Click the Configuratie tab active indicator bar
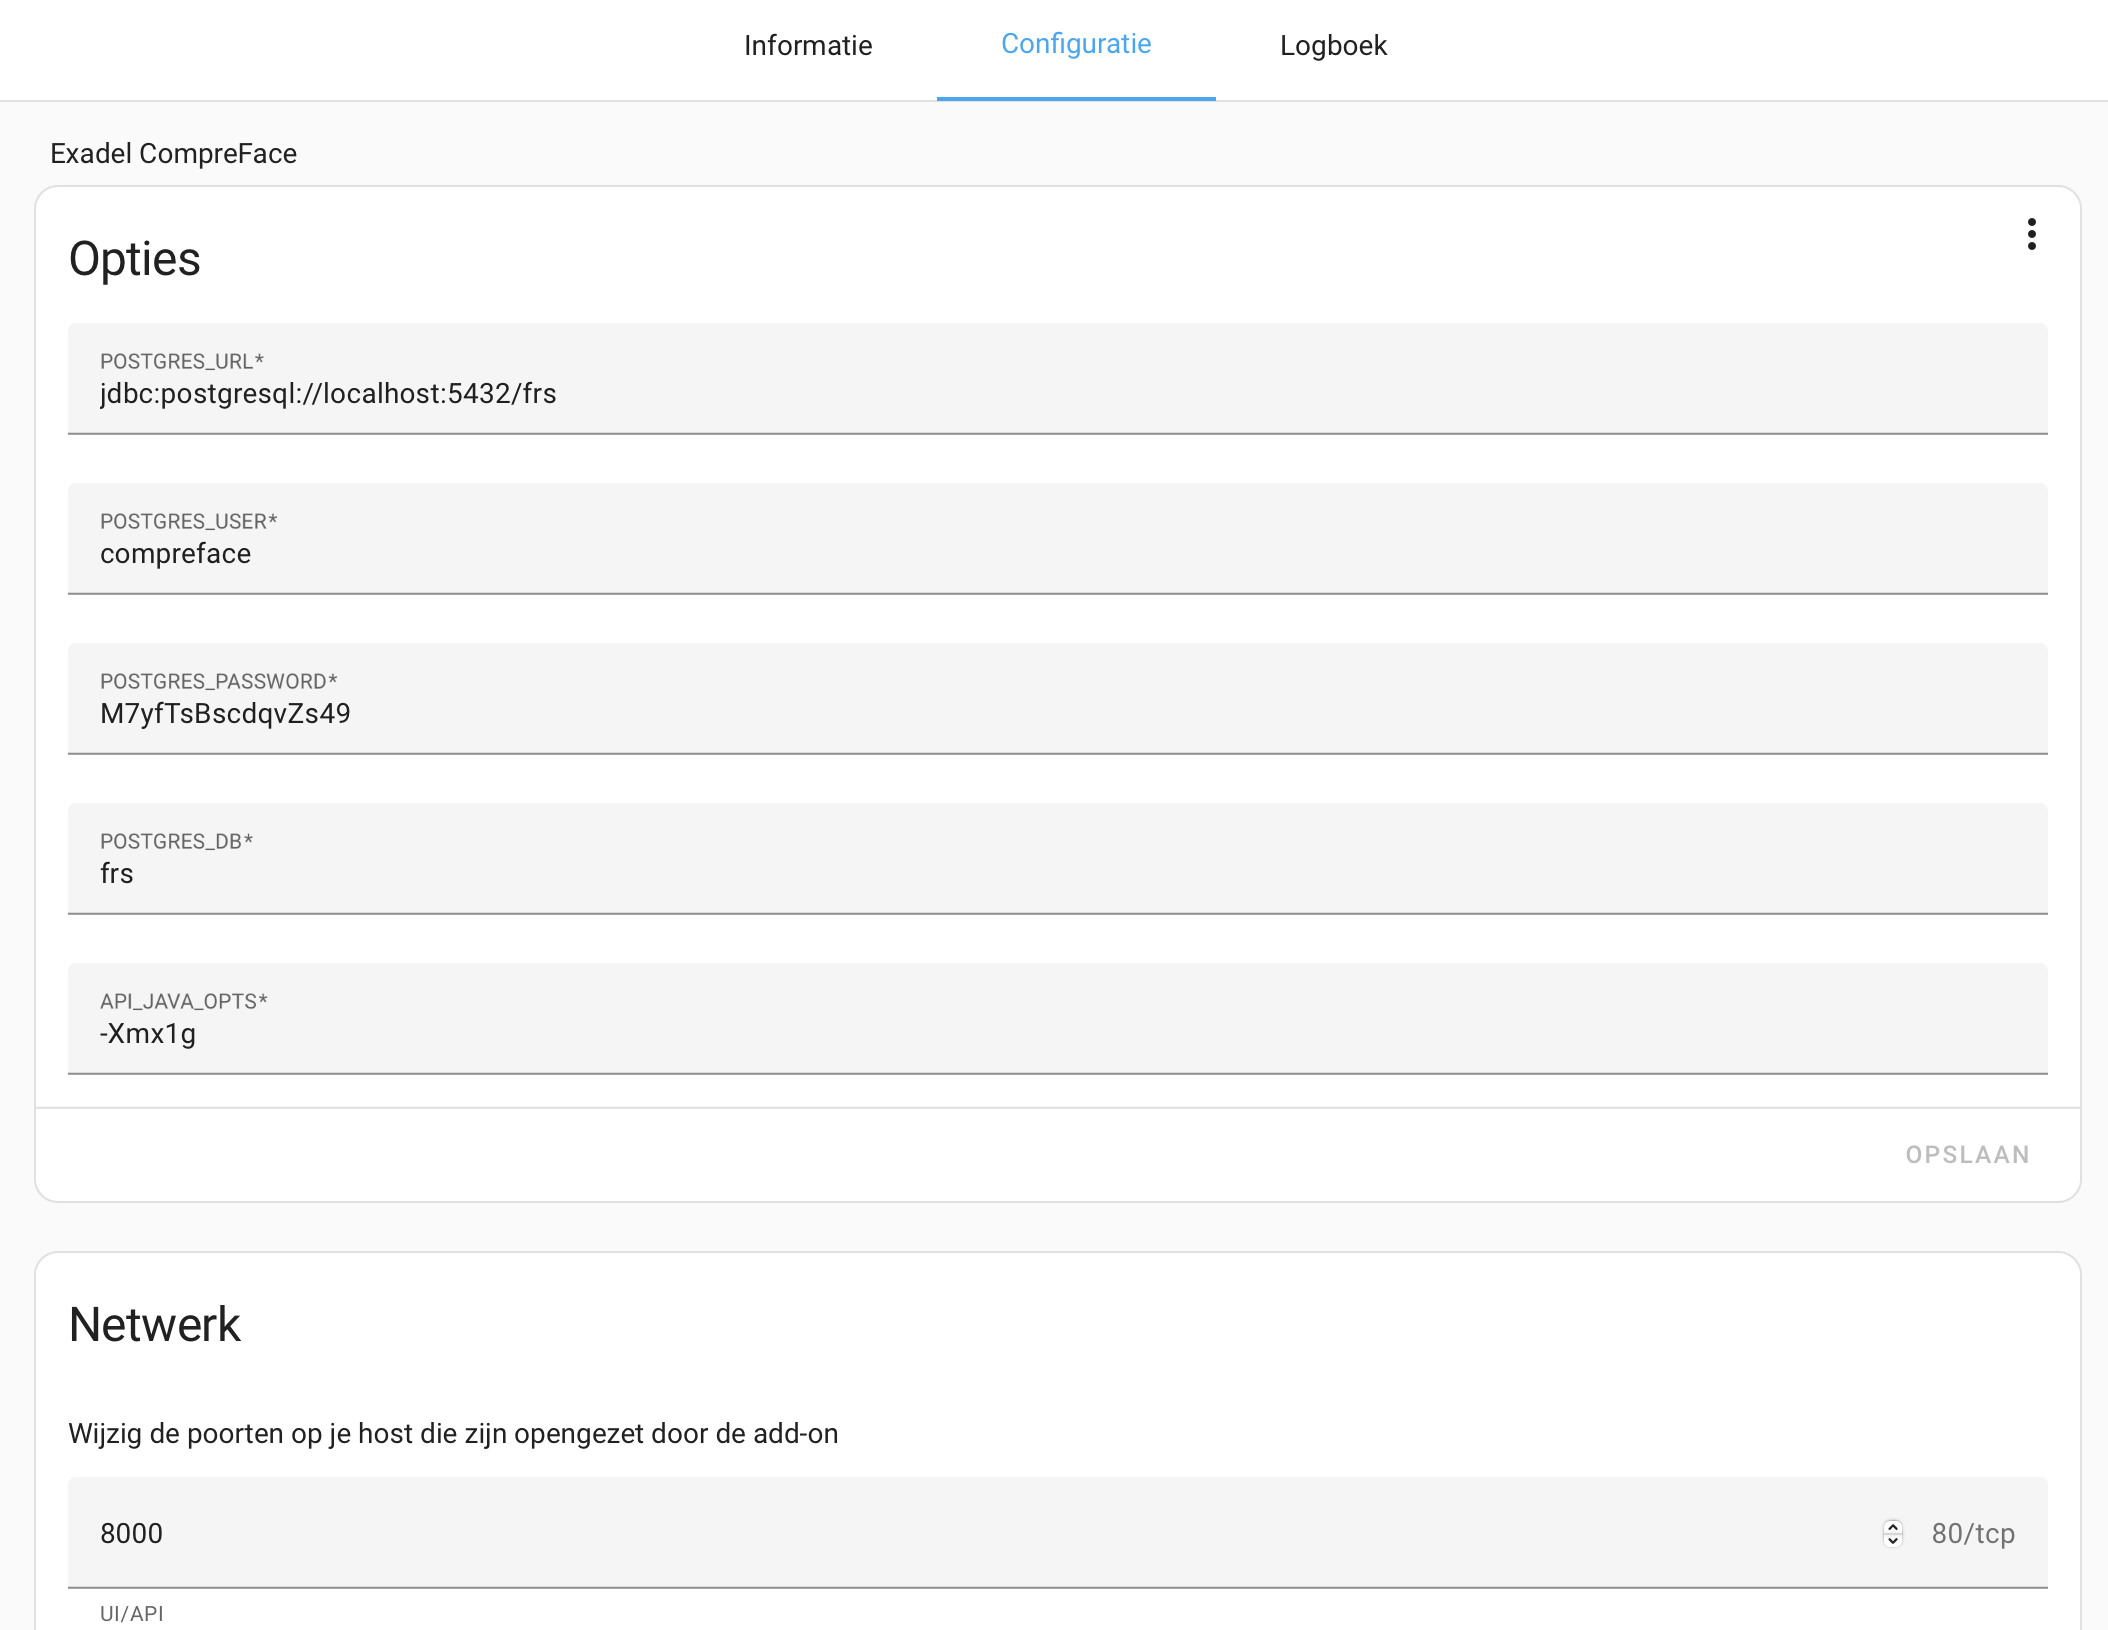This screenshot has height=1630, width=2108. 1076,97
